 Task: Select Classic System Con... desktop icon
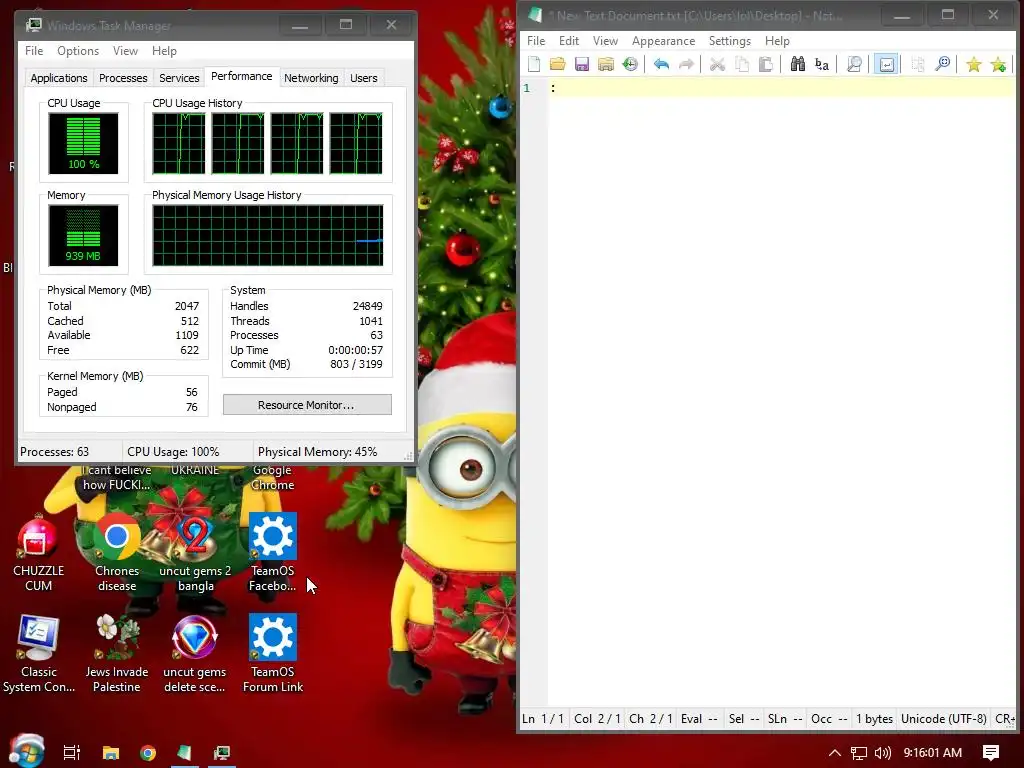(x=39, y=653)
